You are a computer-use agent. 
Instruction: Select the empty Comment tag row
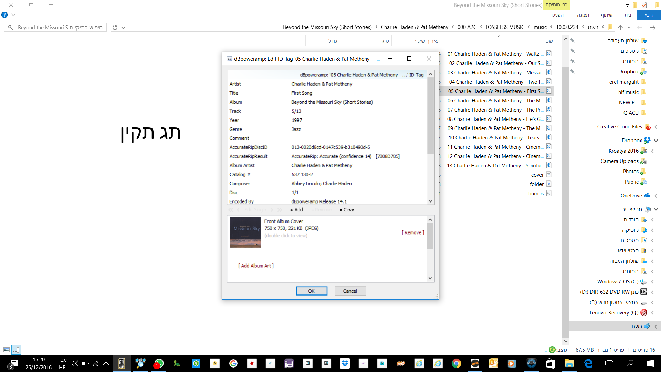pos(327,138)
